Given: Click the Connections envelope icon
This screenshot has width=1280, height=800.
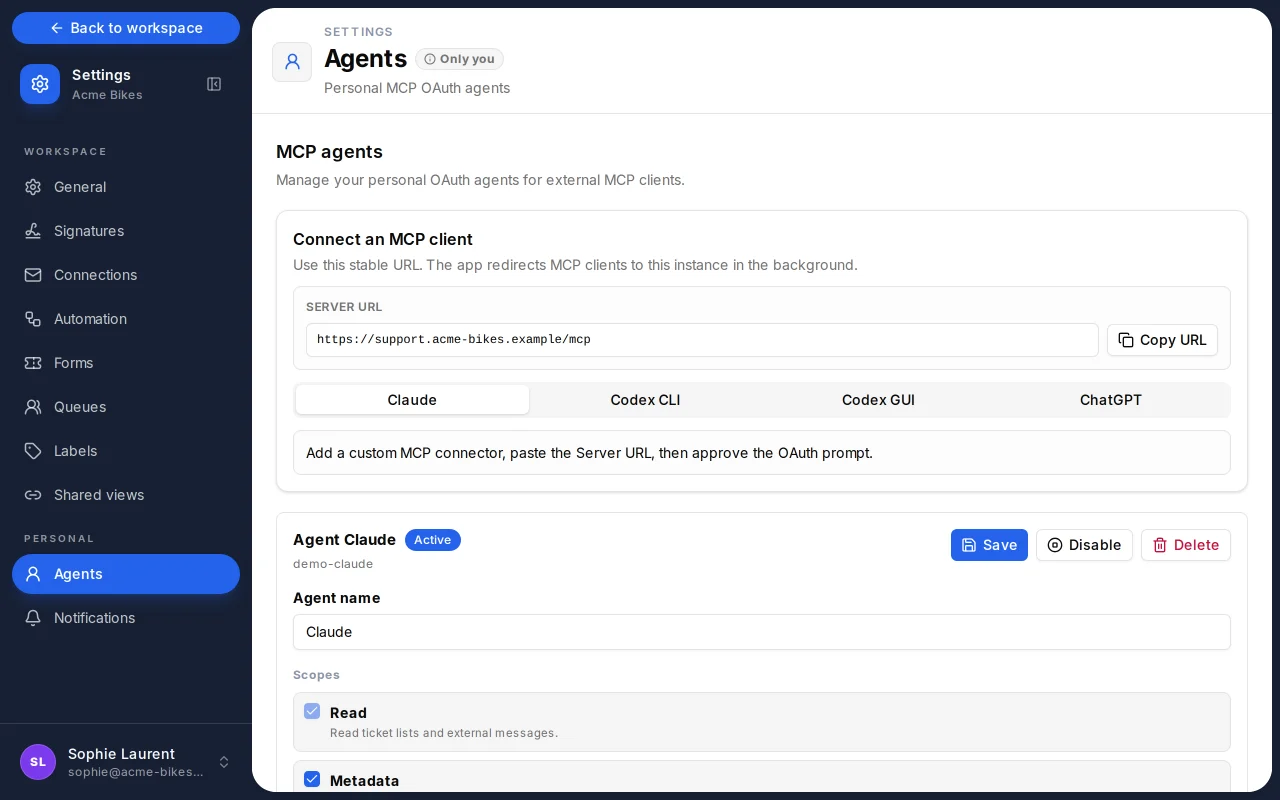Looking at the screenshot, I should [33, 275].
